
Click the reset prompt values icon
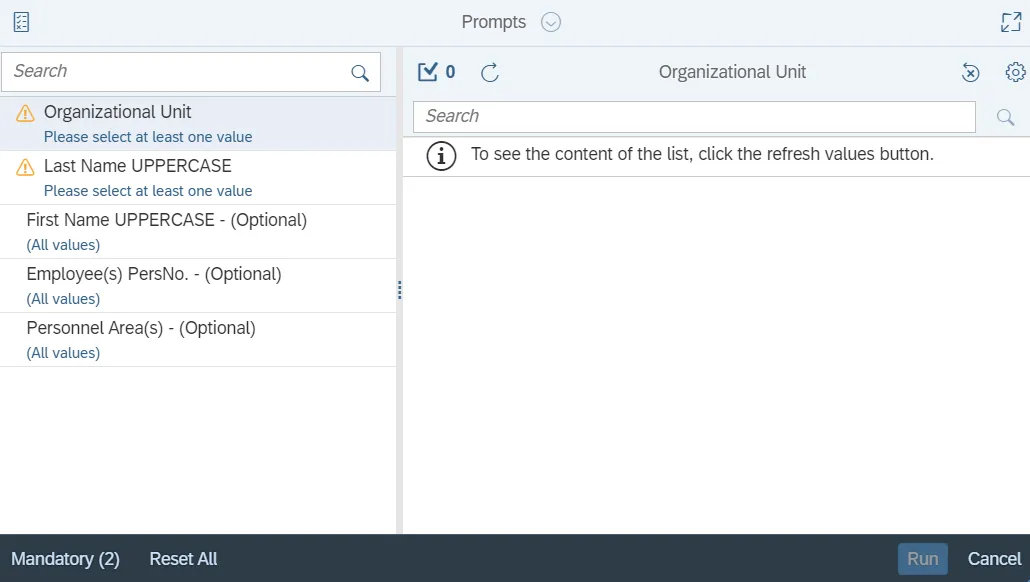point(970,72)
